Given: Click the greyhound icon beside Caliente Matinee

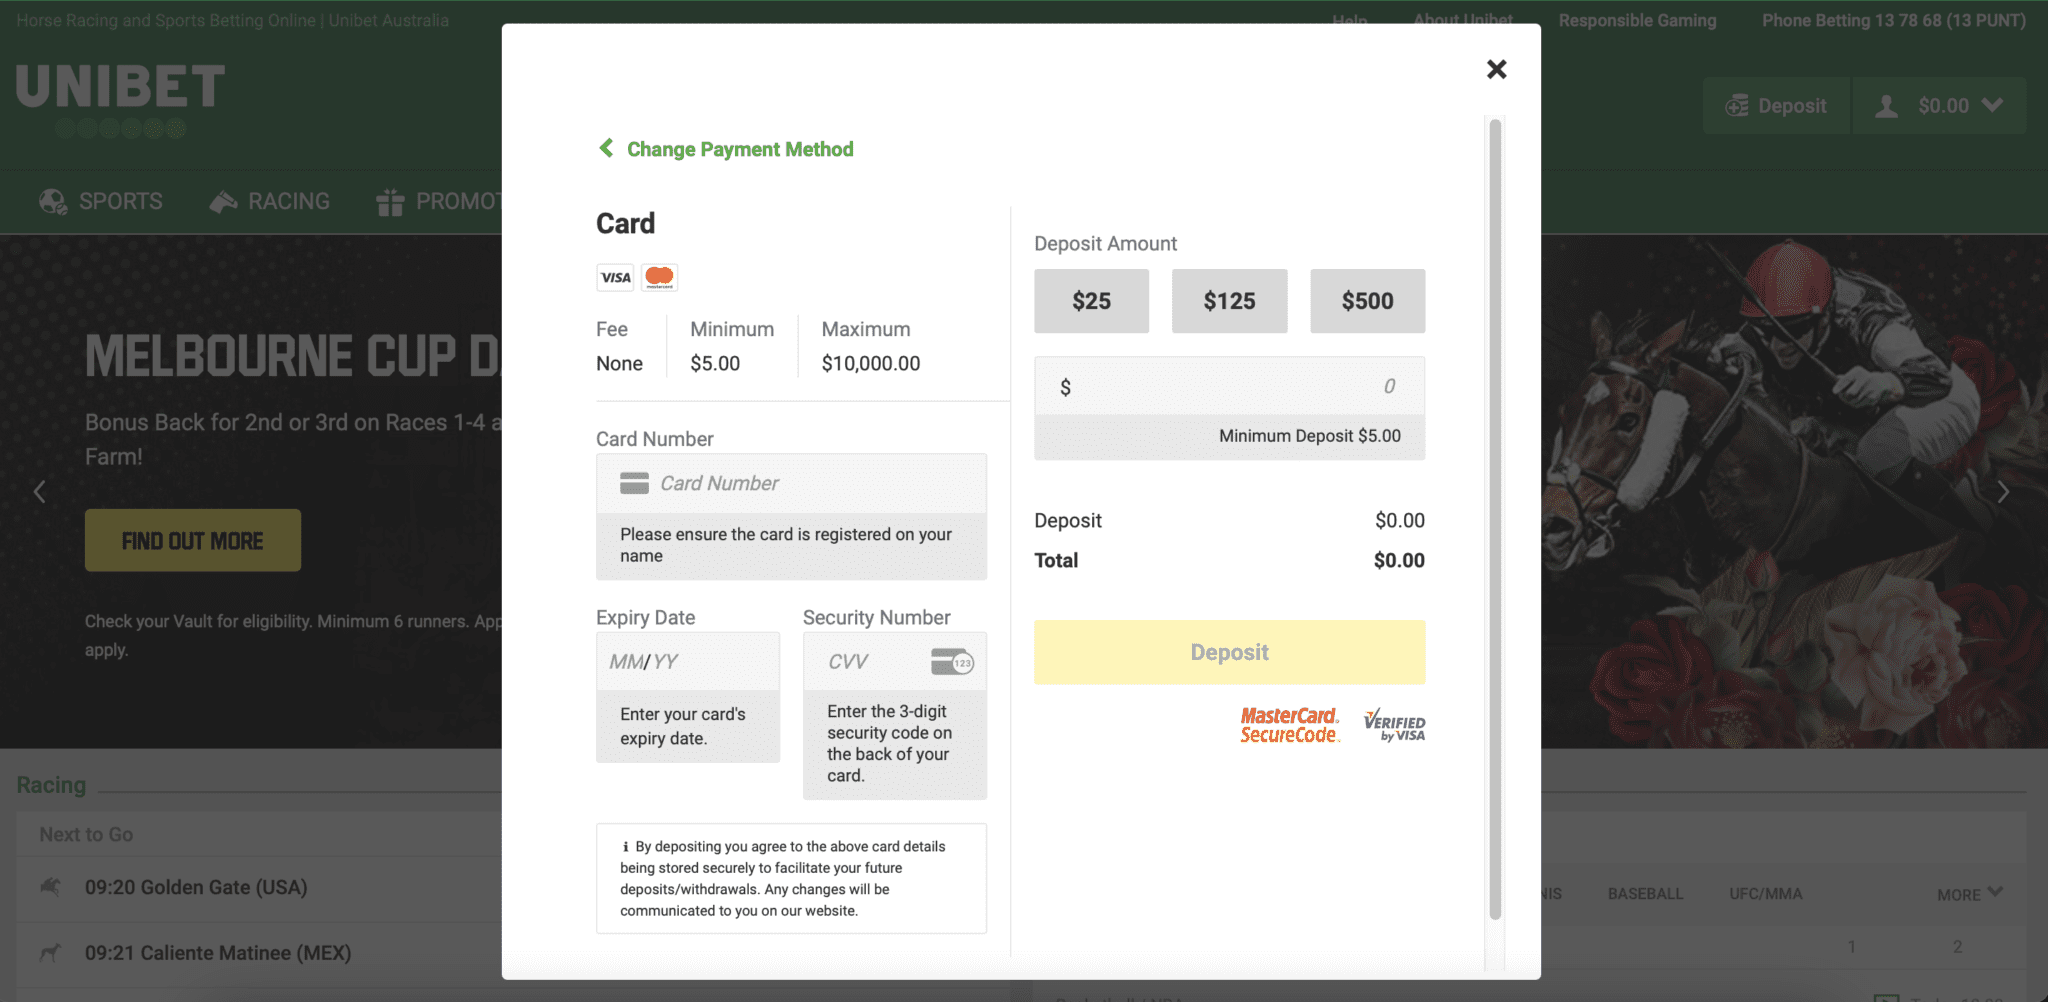Looking at the screenshot, I should (x=50, y=953).
